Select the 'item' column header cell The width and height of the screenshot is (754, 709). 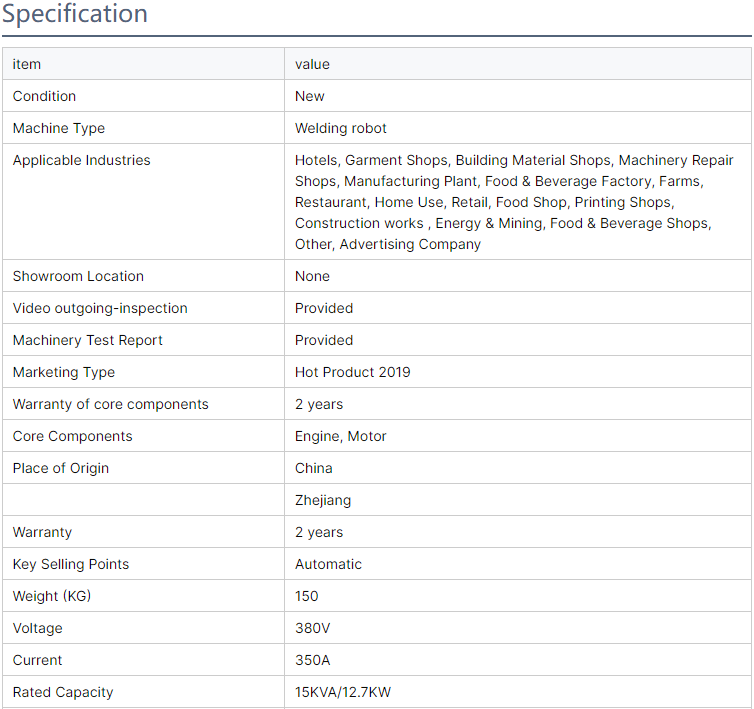tap(143, 64)
